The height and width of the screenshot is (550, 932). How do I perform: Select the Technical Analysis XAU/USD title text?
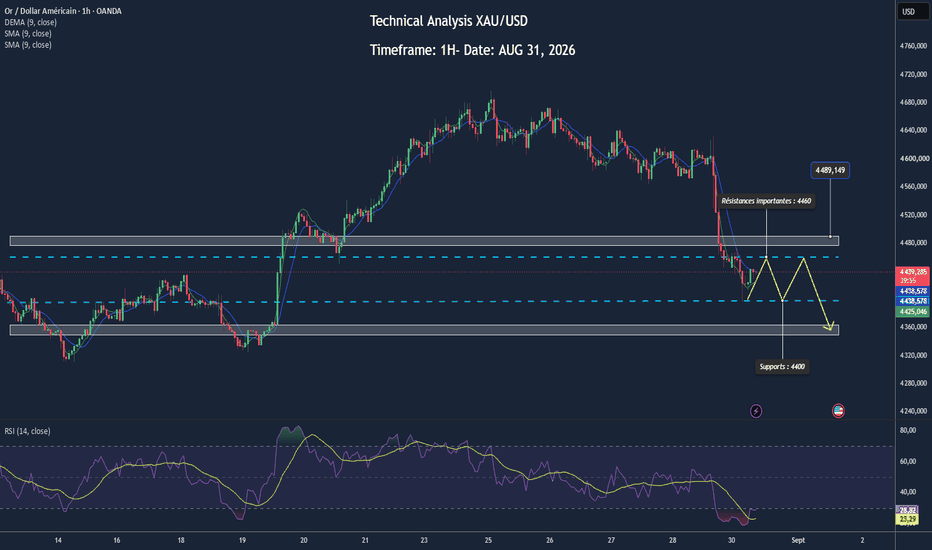449,21
